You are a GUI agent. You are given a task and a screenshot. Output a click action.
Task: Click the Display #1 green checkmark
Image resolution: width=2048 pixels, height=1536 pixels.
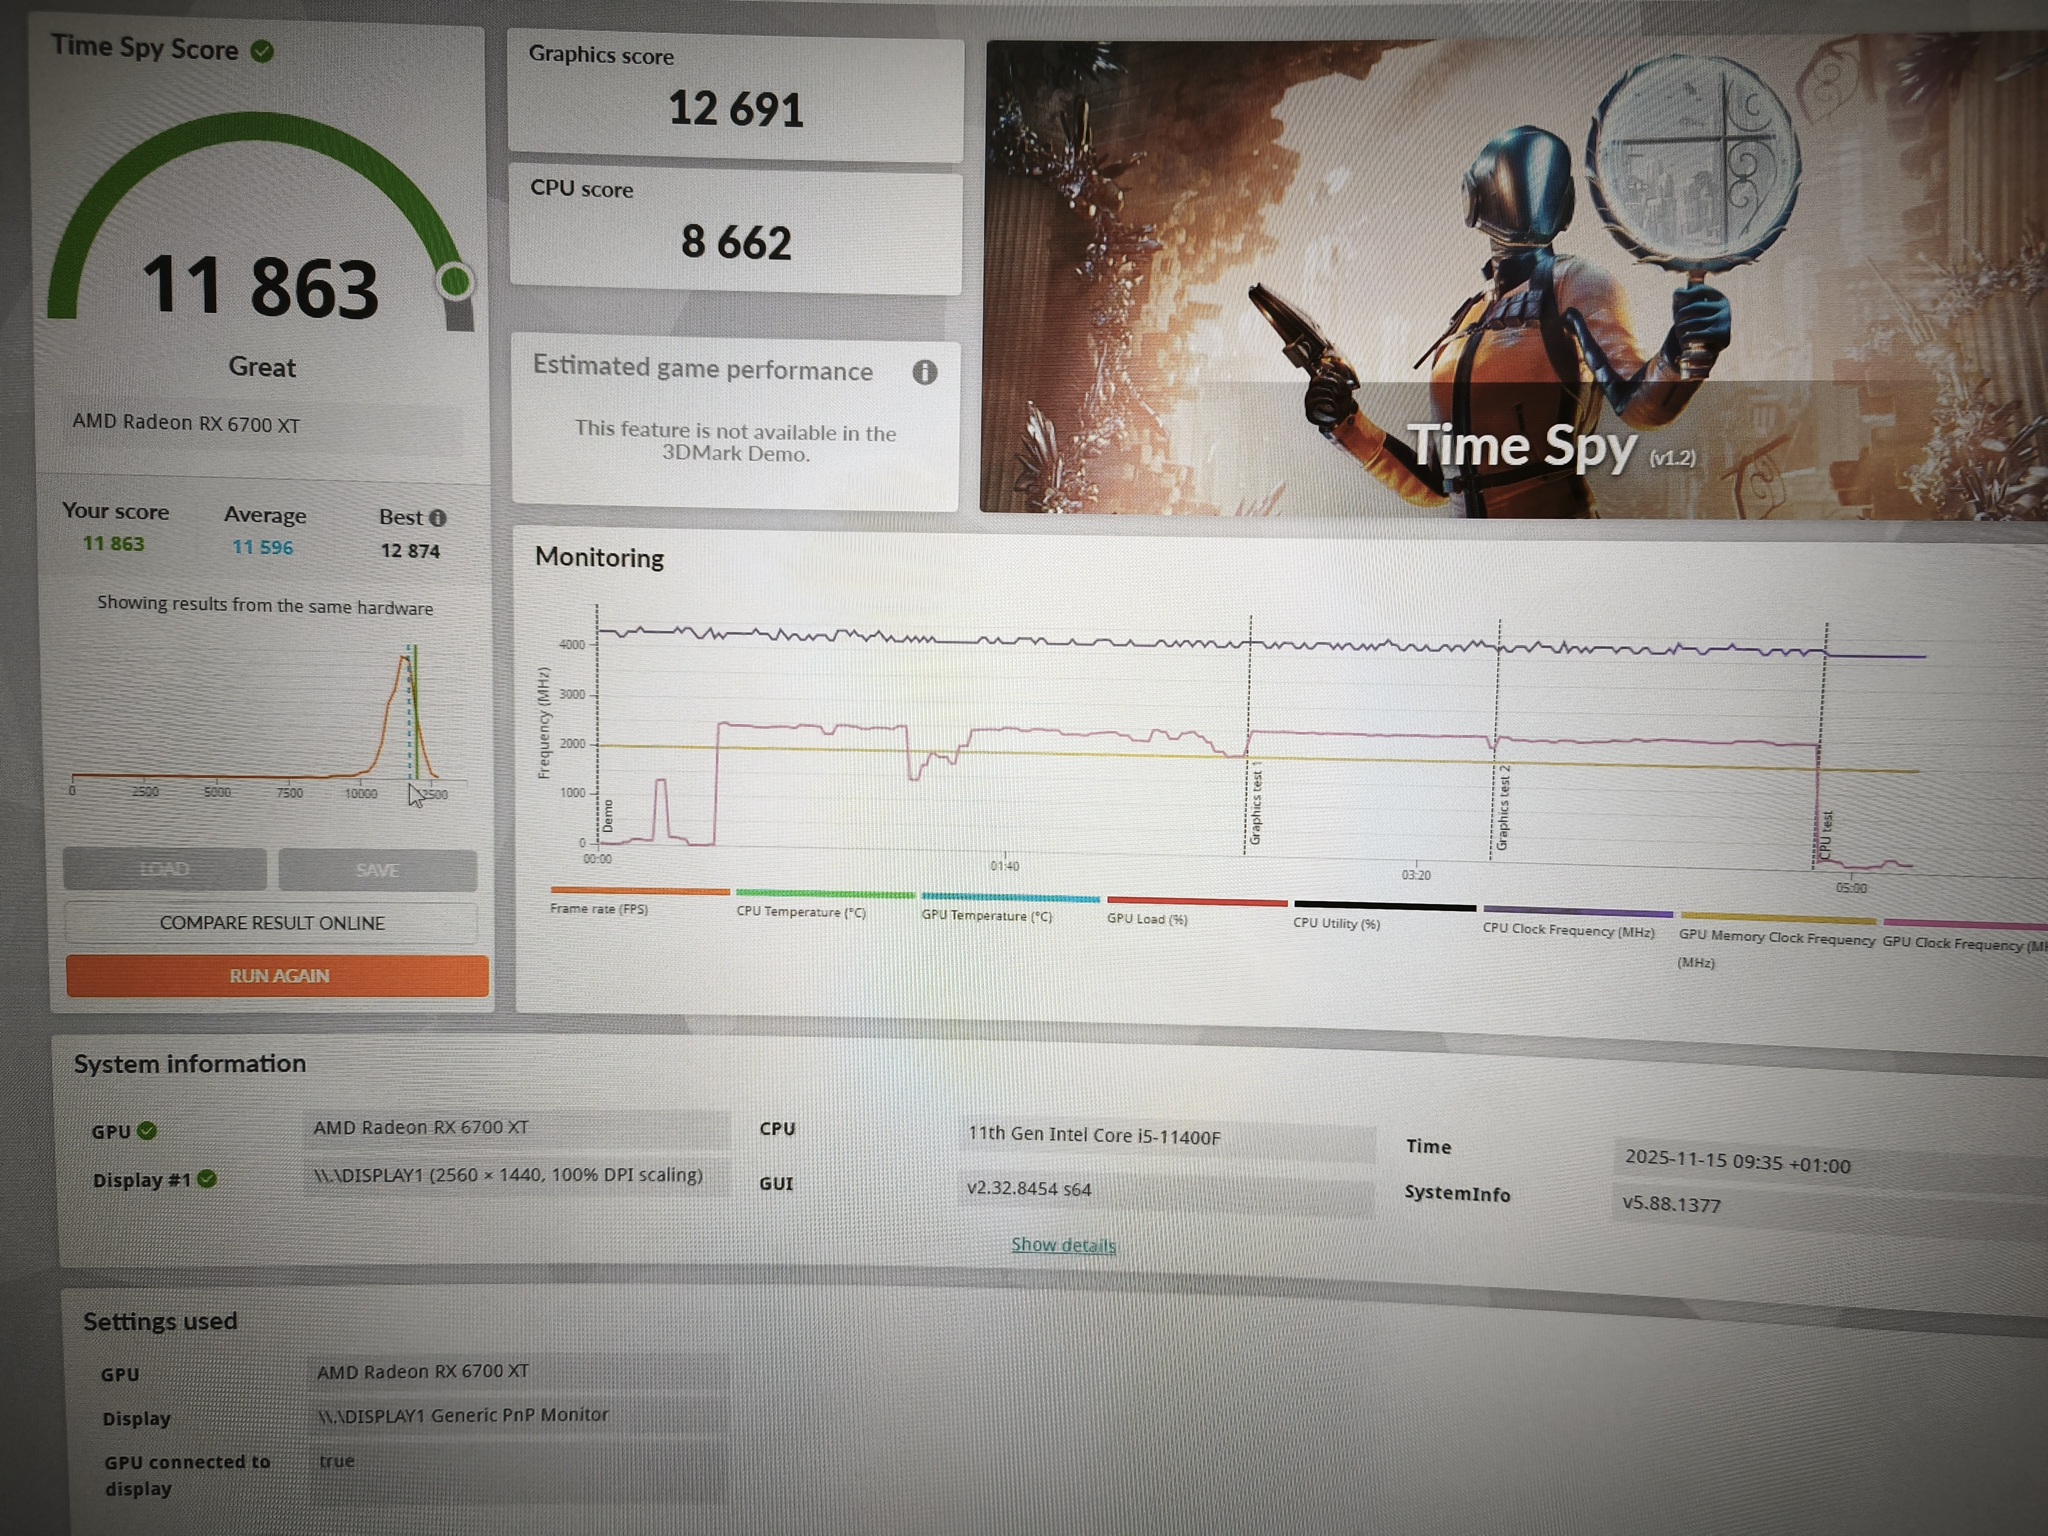pyautogui.click(x=207, y=1179)
